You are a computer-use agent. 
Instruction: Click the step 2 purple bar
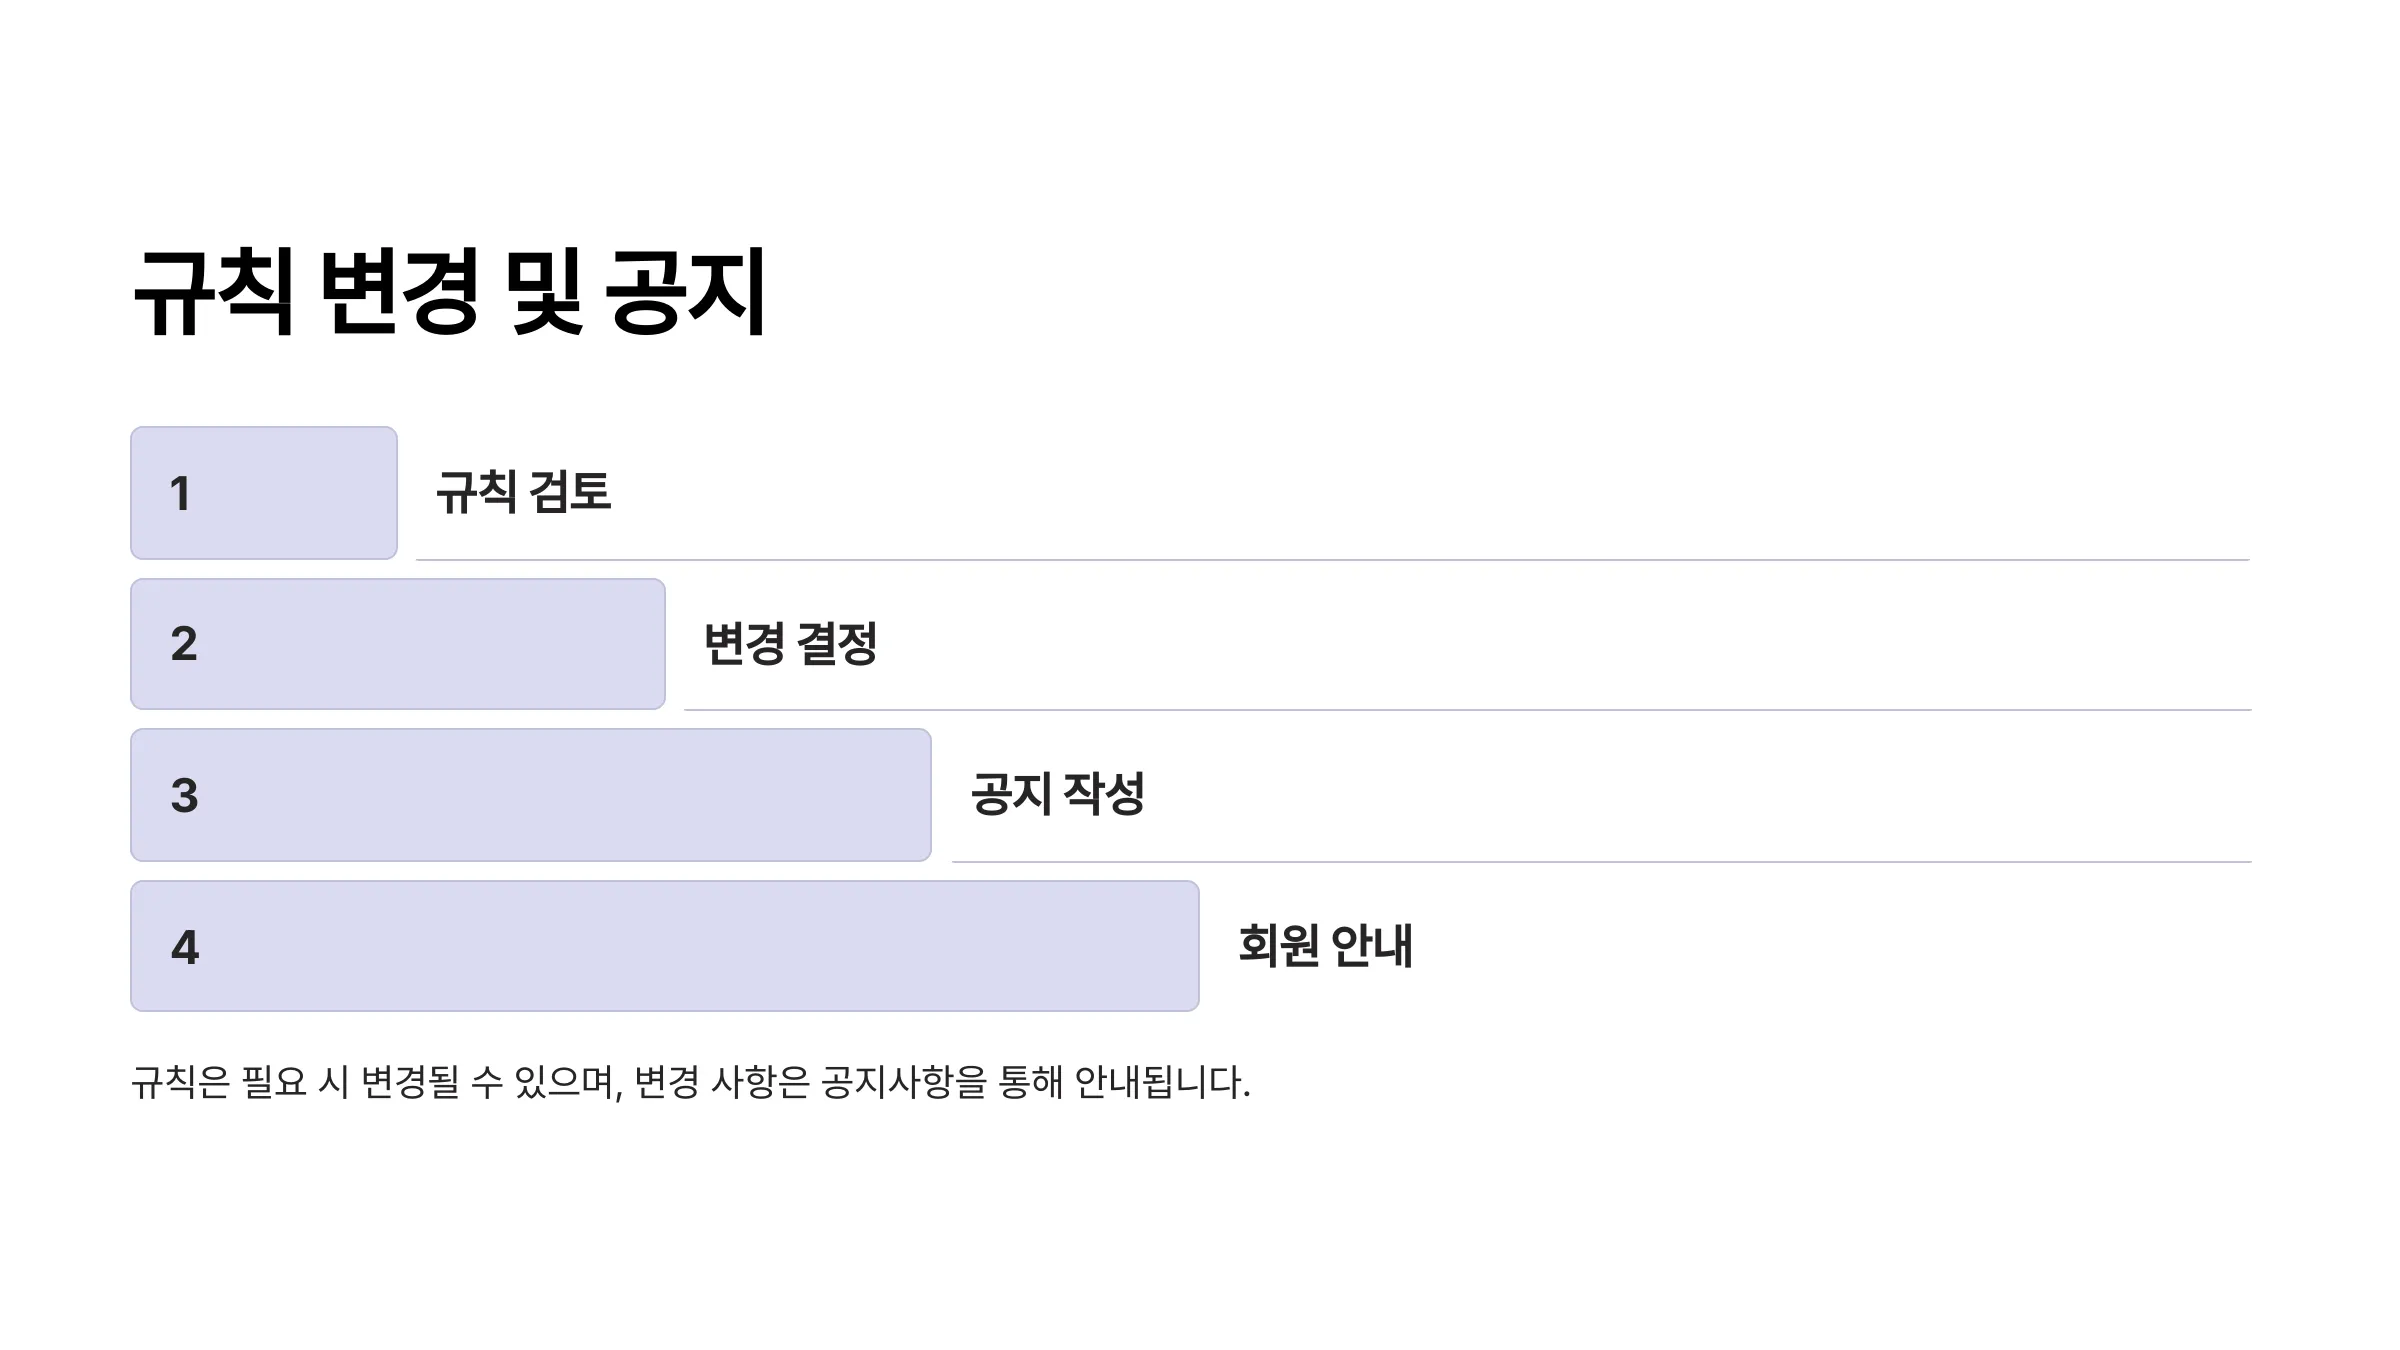398,644
